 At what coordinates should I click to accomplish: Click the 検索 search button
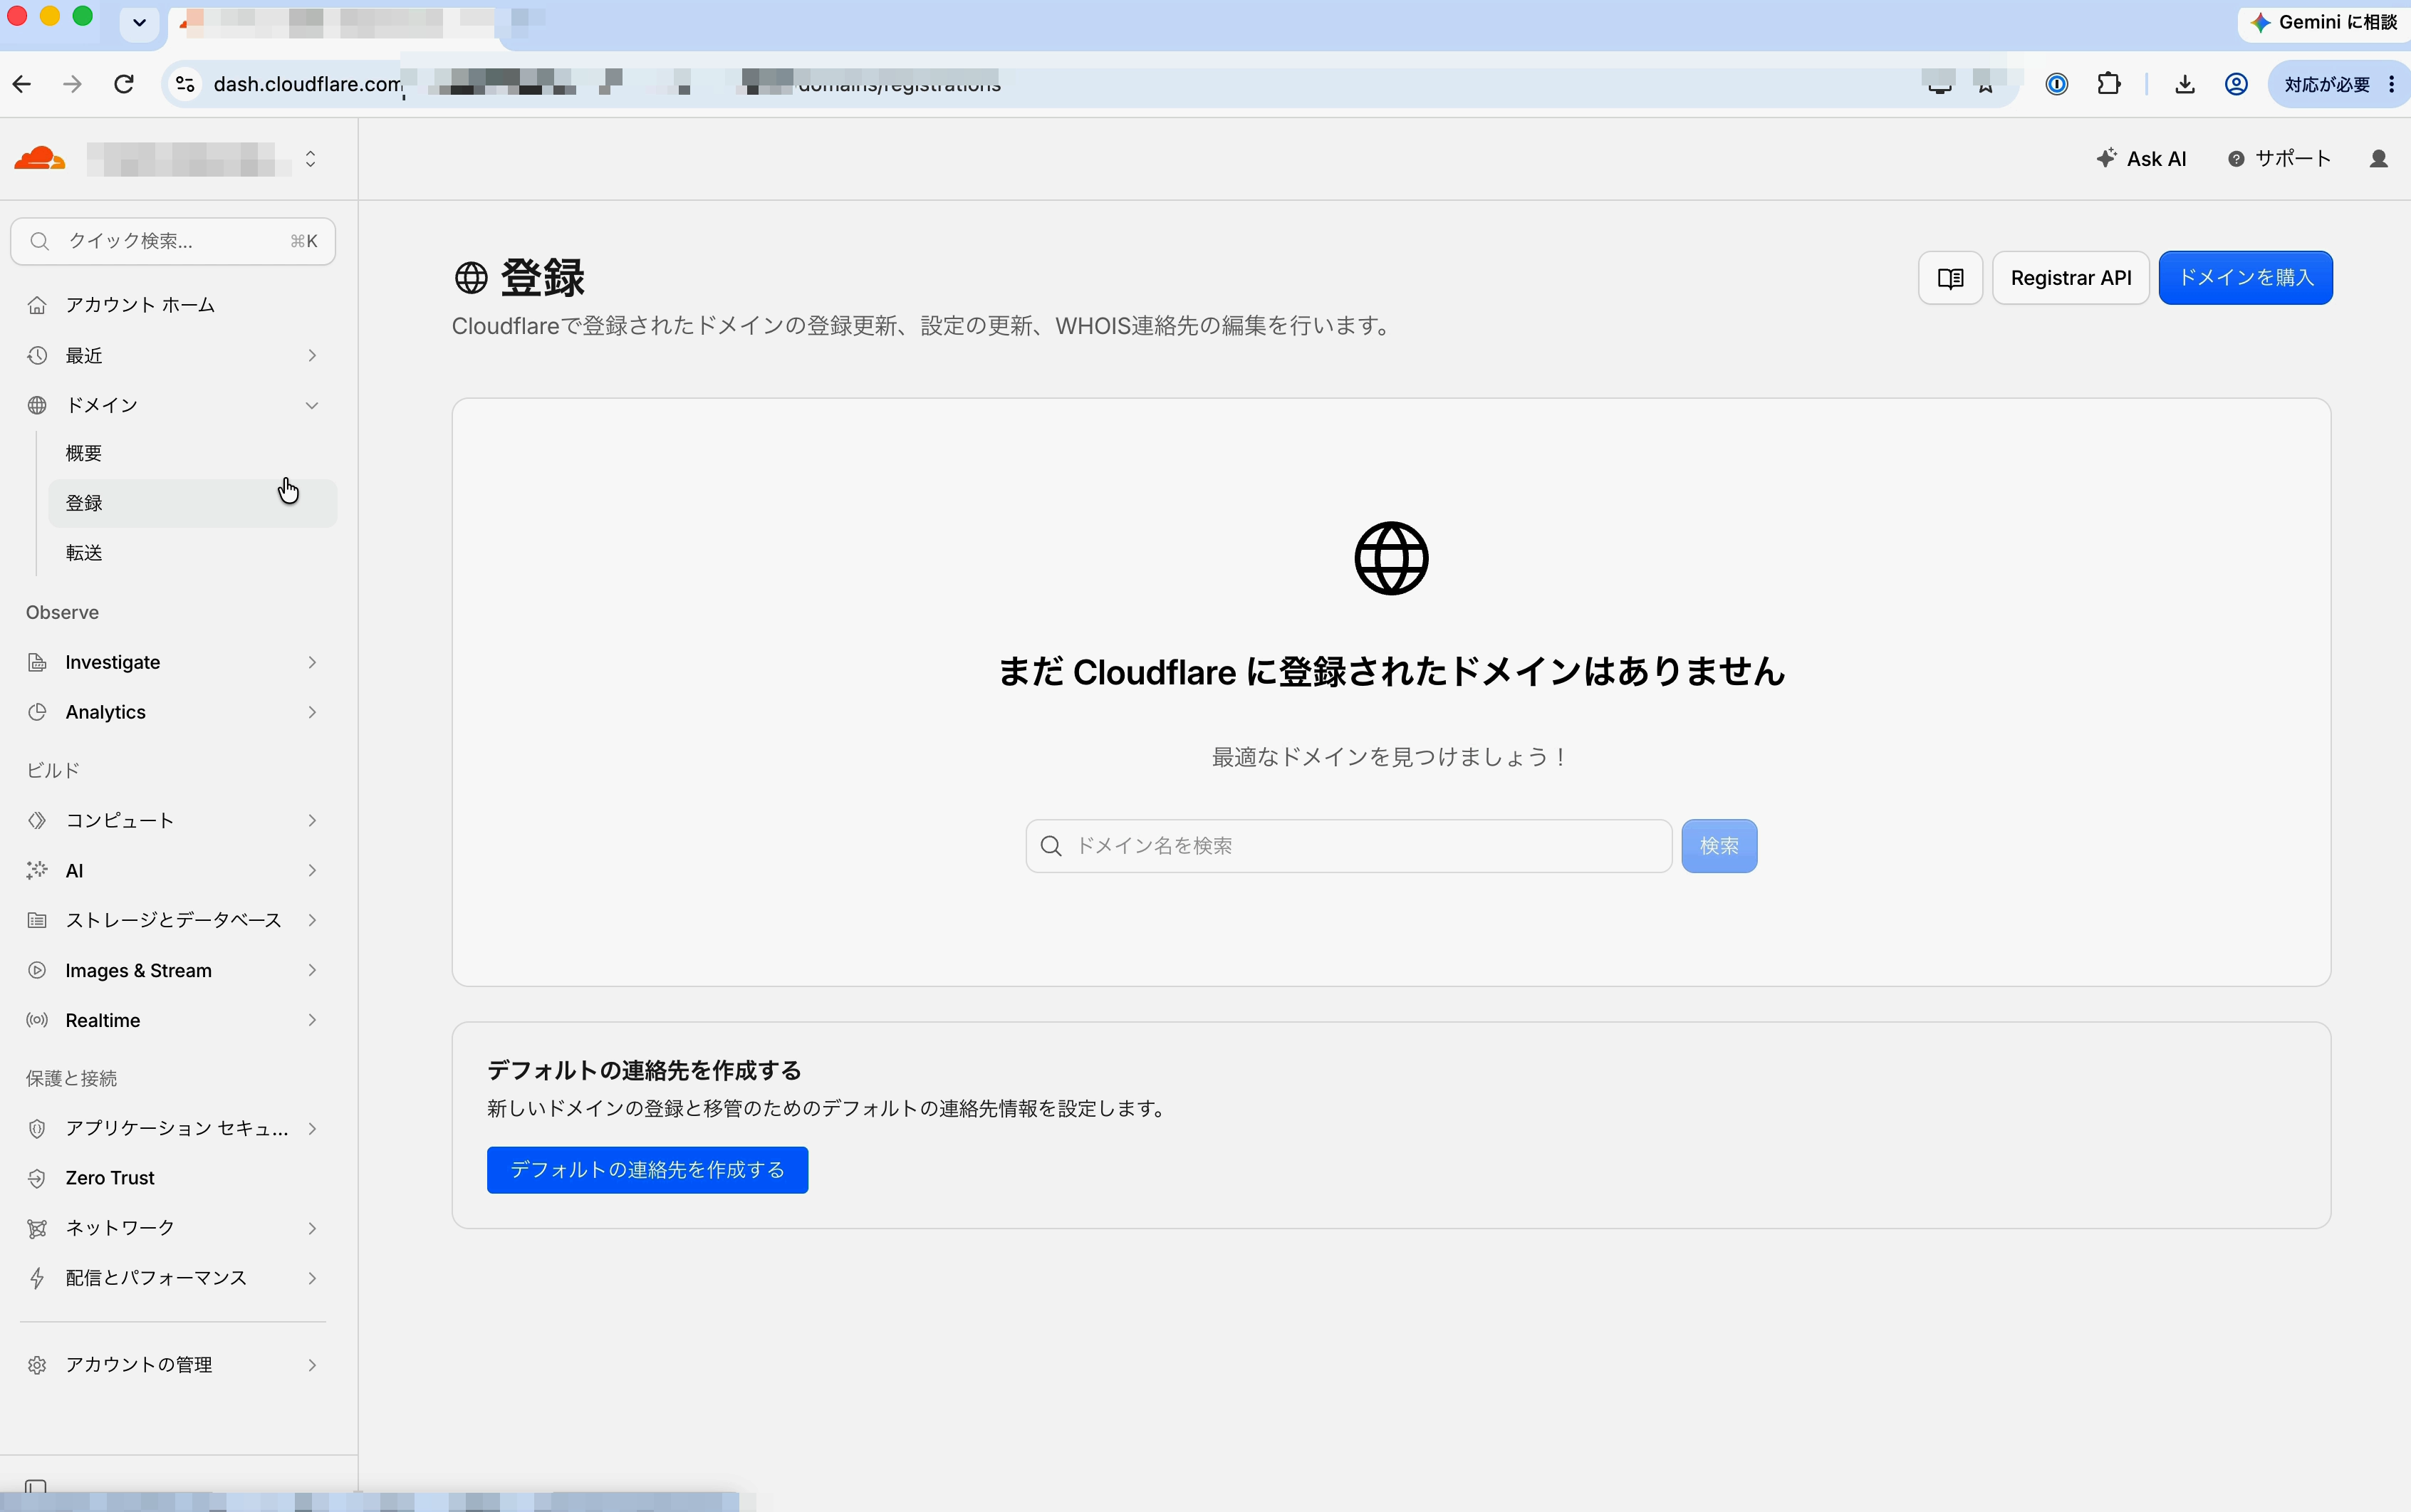click(x=1719, y=846)
